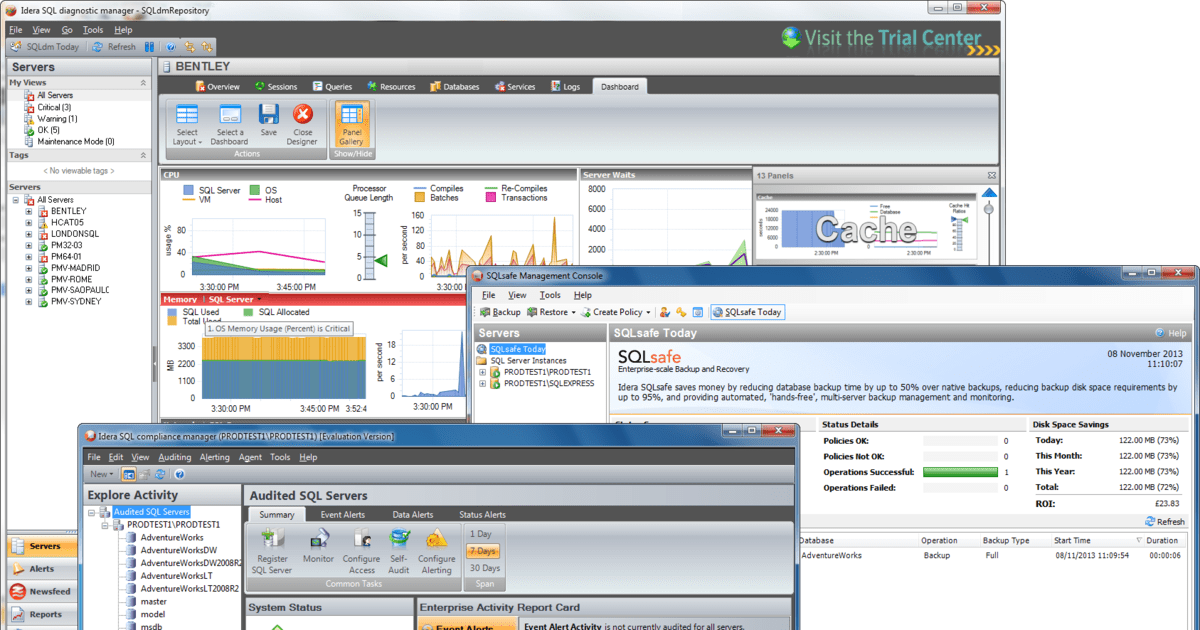Click SQLdm Today toolbar button in diagnostic manager
This screenshot has height=630, width=1200.
[46, 46]
